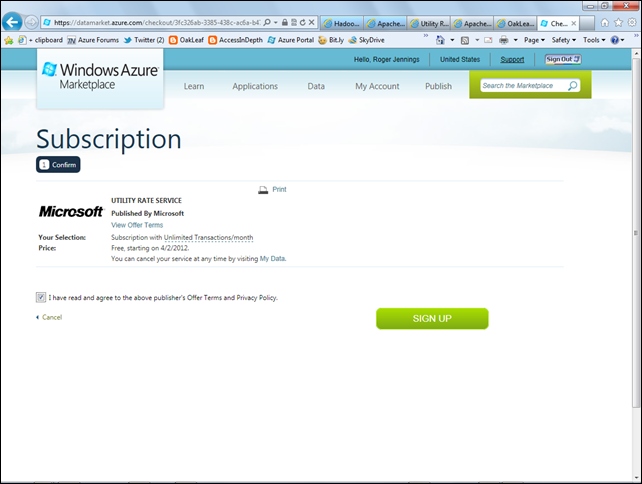Open the Support link
Screen dimensions: 642x484
[x=512, y=59]
